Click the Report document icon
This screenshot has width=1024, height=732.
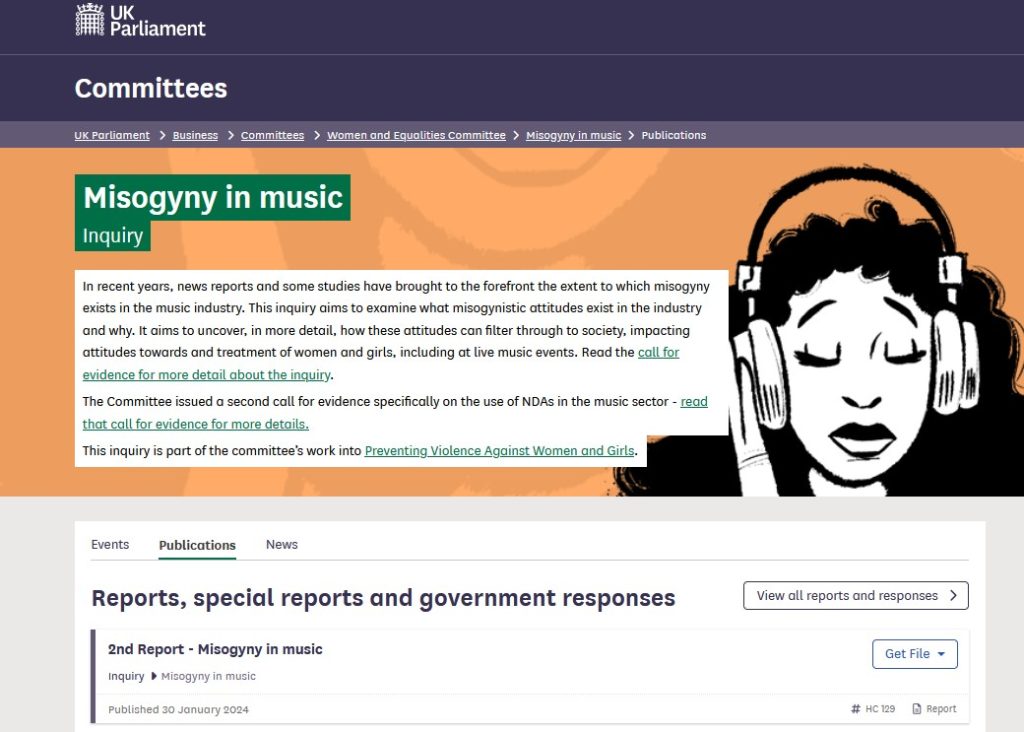click(x=917, y=708)
